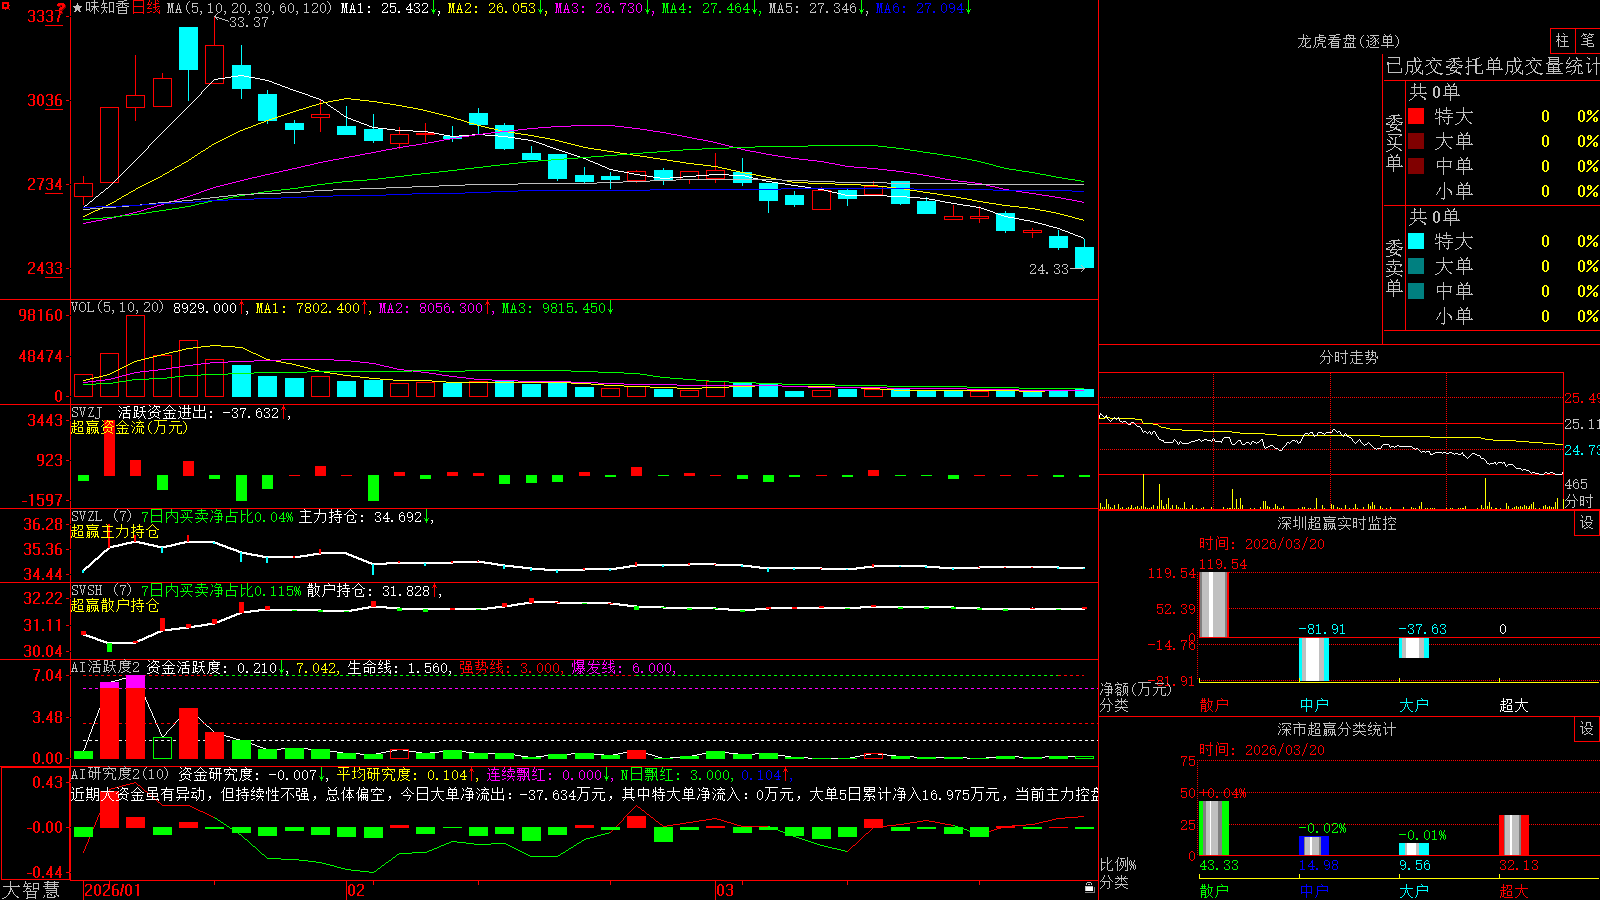
Task: Click the 24.33 low price annotation
Action: tap(1049, 269)
